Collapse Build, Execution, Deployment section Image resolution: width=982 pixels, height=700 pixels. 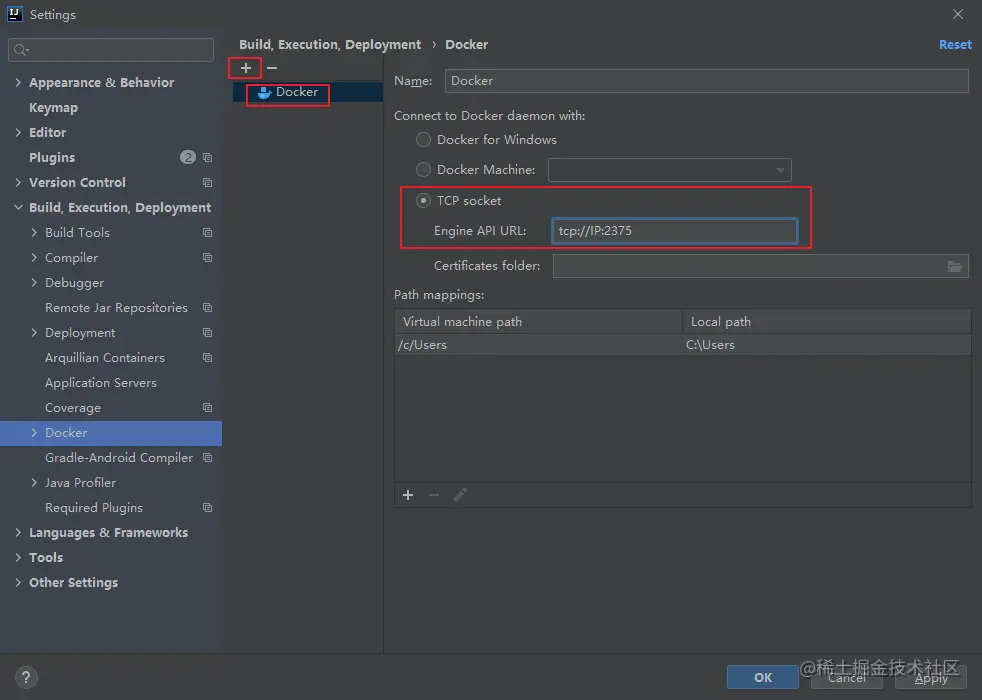(18, 207)
